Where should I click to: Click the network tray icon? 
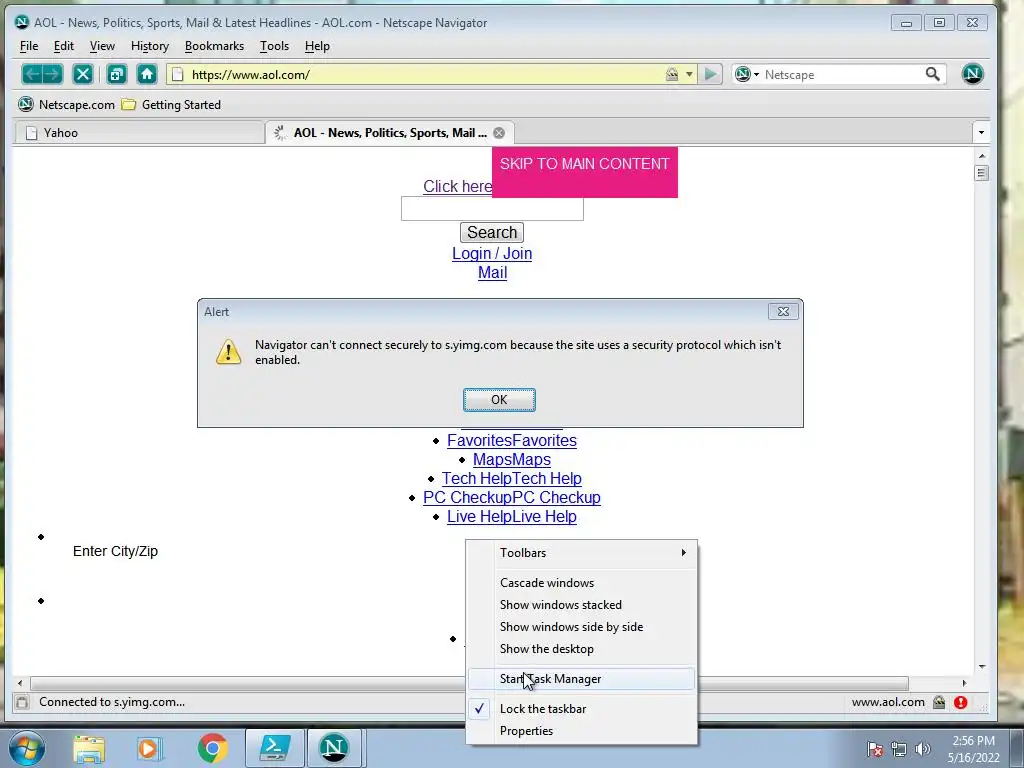899,749
